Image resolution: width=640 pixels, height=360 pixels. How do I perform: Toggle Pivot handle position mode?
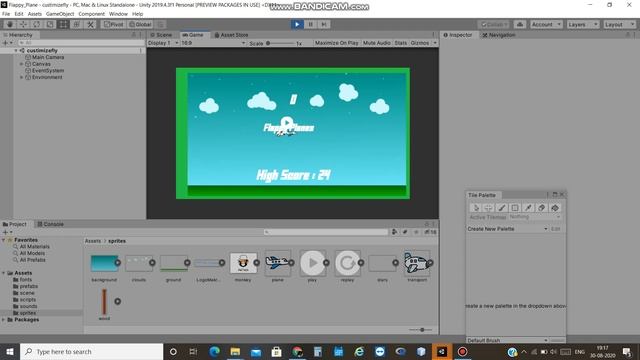click(113, 24)
